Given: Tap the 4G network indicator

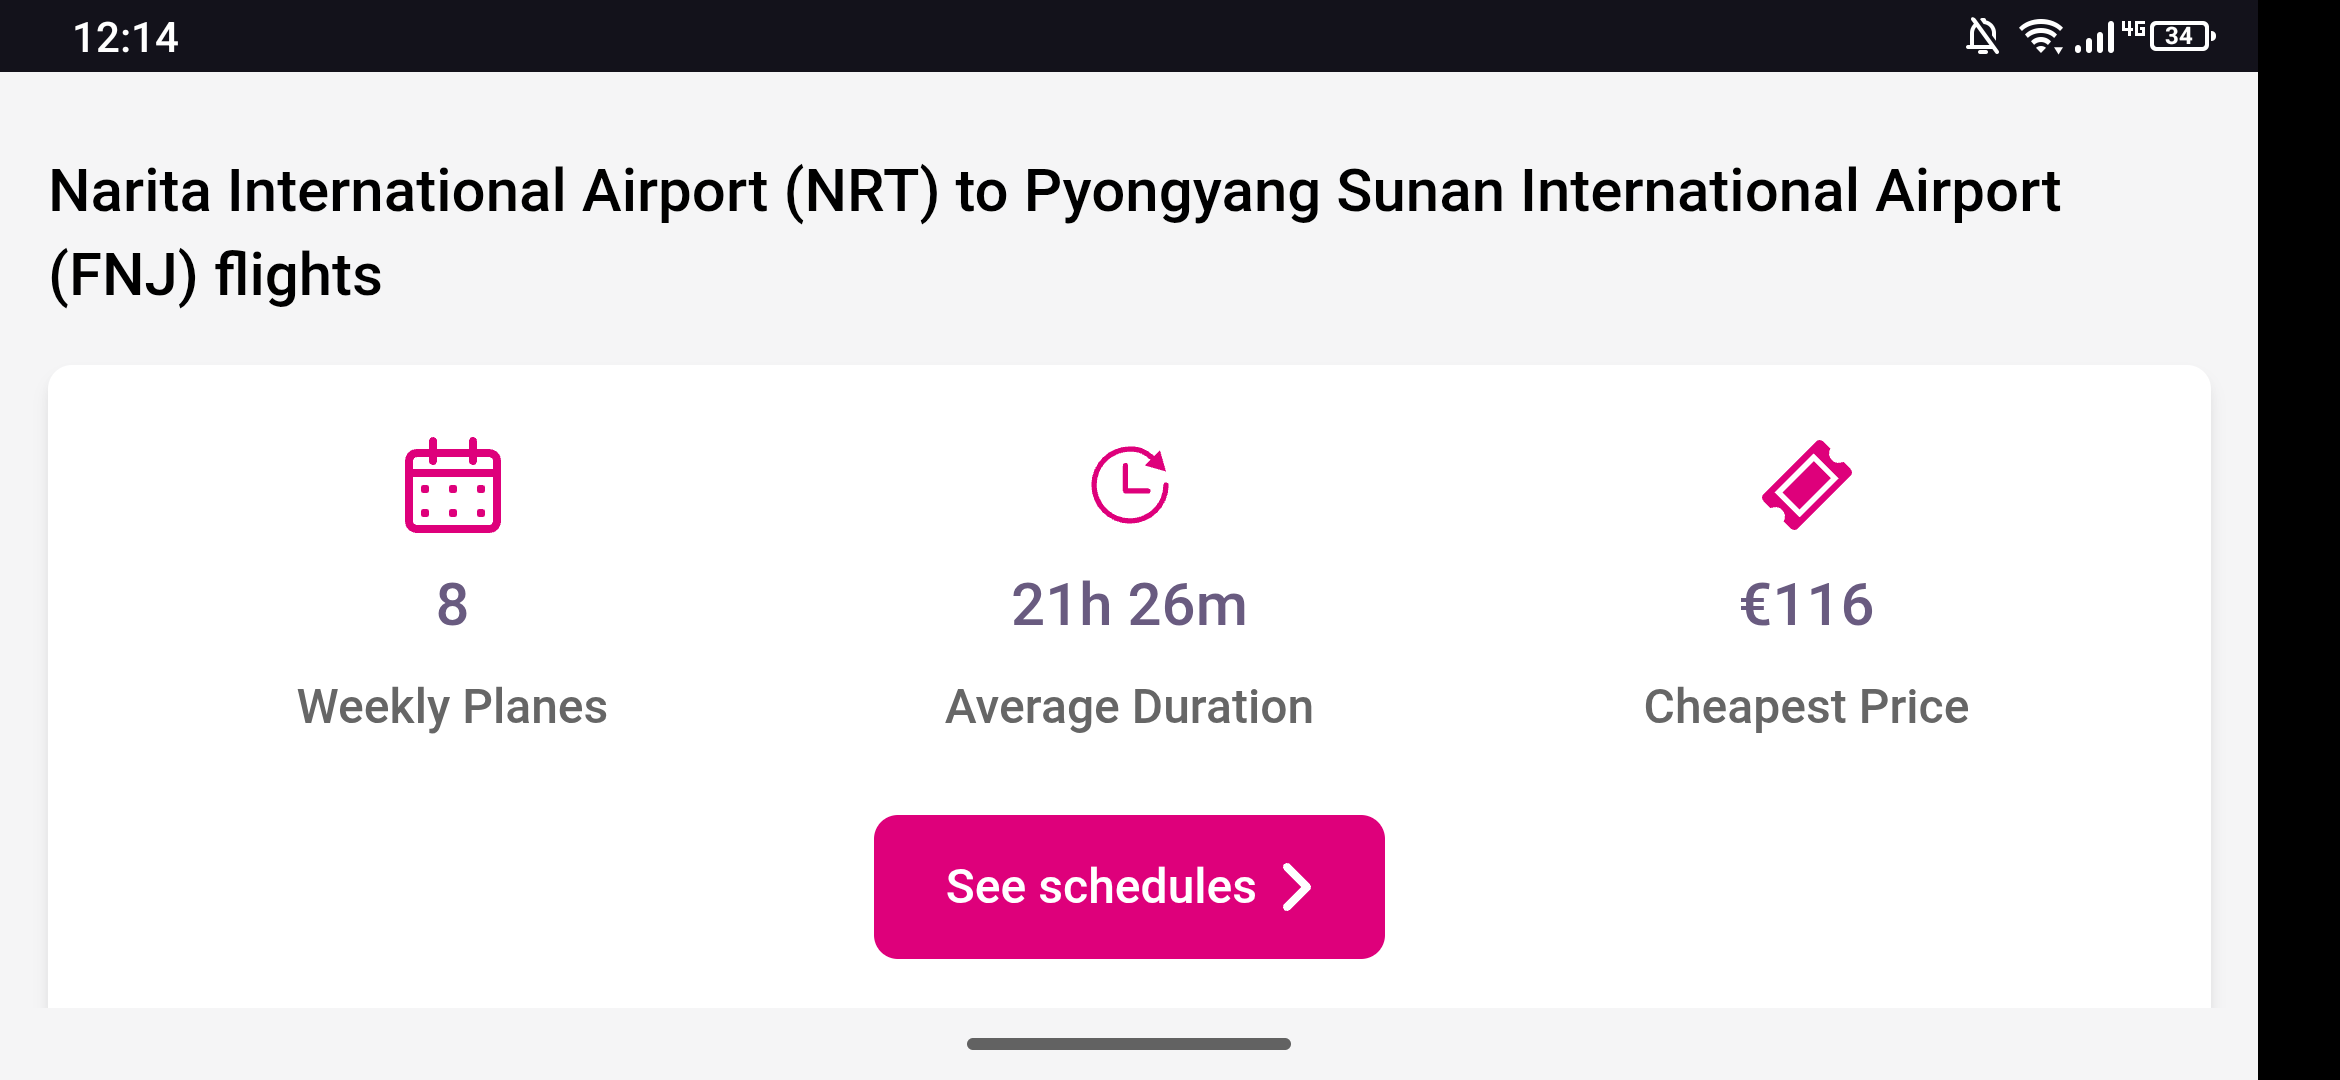Looking at the screenshot, I should pos(2133,28).
